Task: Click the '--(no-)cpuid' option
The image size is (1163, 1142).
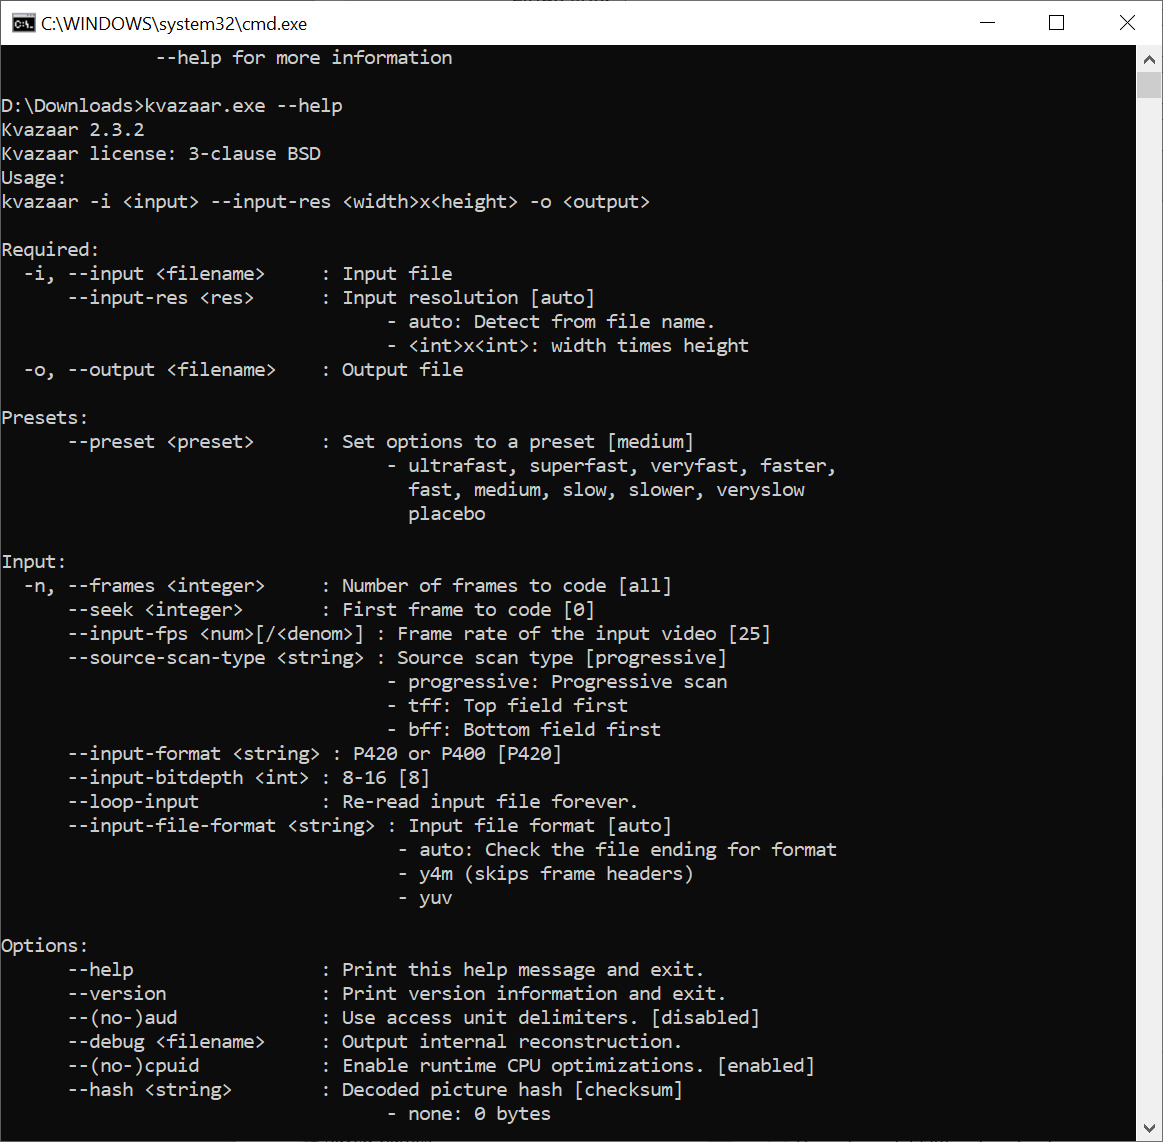Action: (x=134, y=1066)
